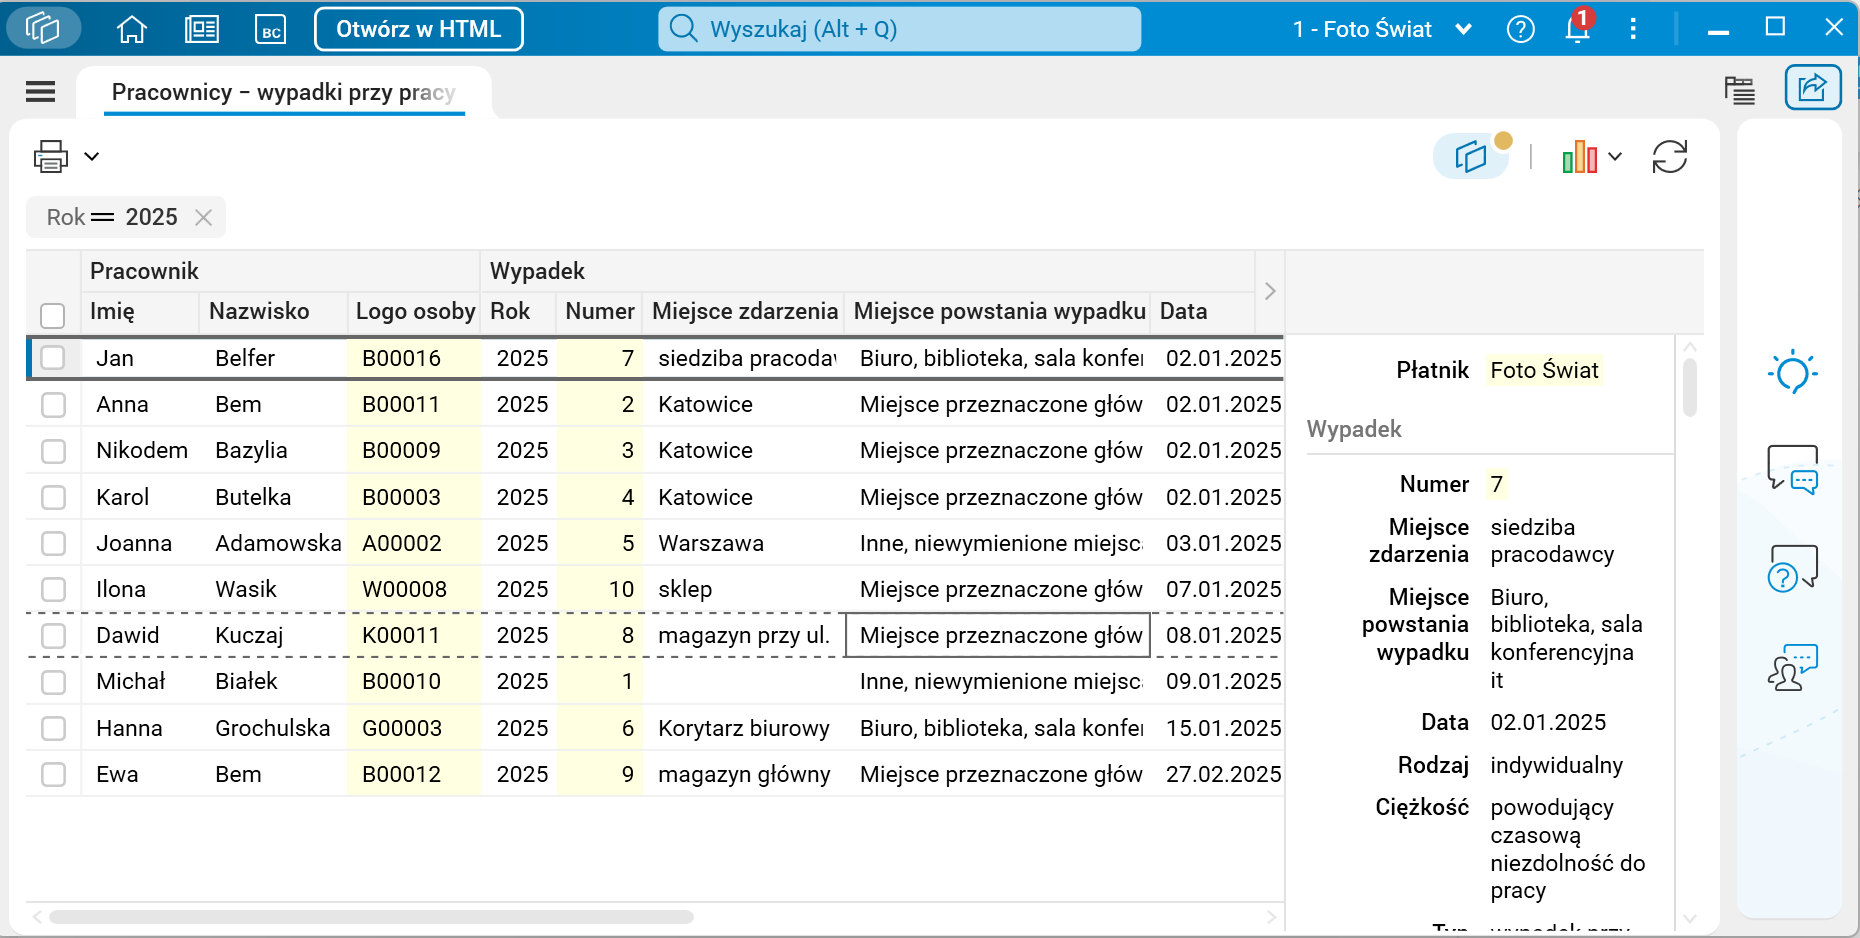Select the logo cell W00008
This screenshot has height=938, width=1860.
pos(414,589)
